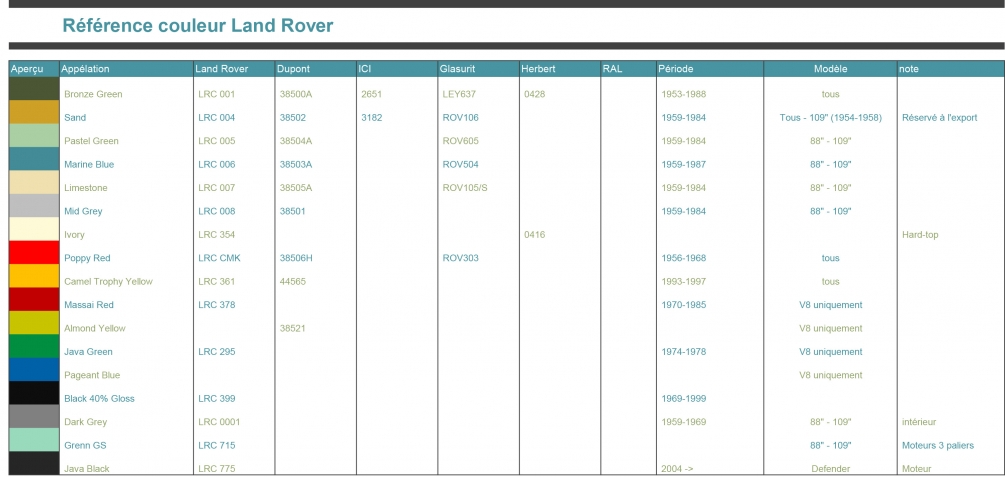
Task: Click the Sand name cell
Action: [75, 118]
